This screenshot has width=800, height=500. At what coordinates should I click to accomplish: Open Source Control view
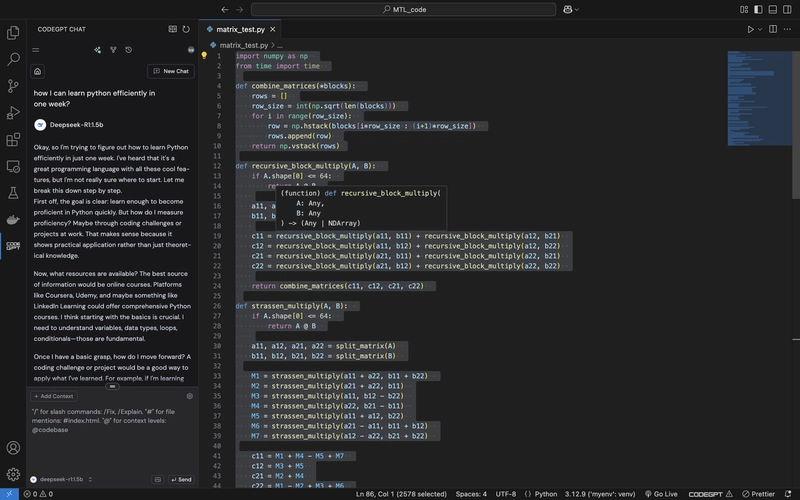pyautogui.click(x=13, y=86)
